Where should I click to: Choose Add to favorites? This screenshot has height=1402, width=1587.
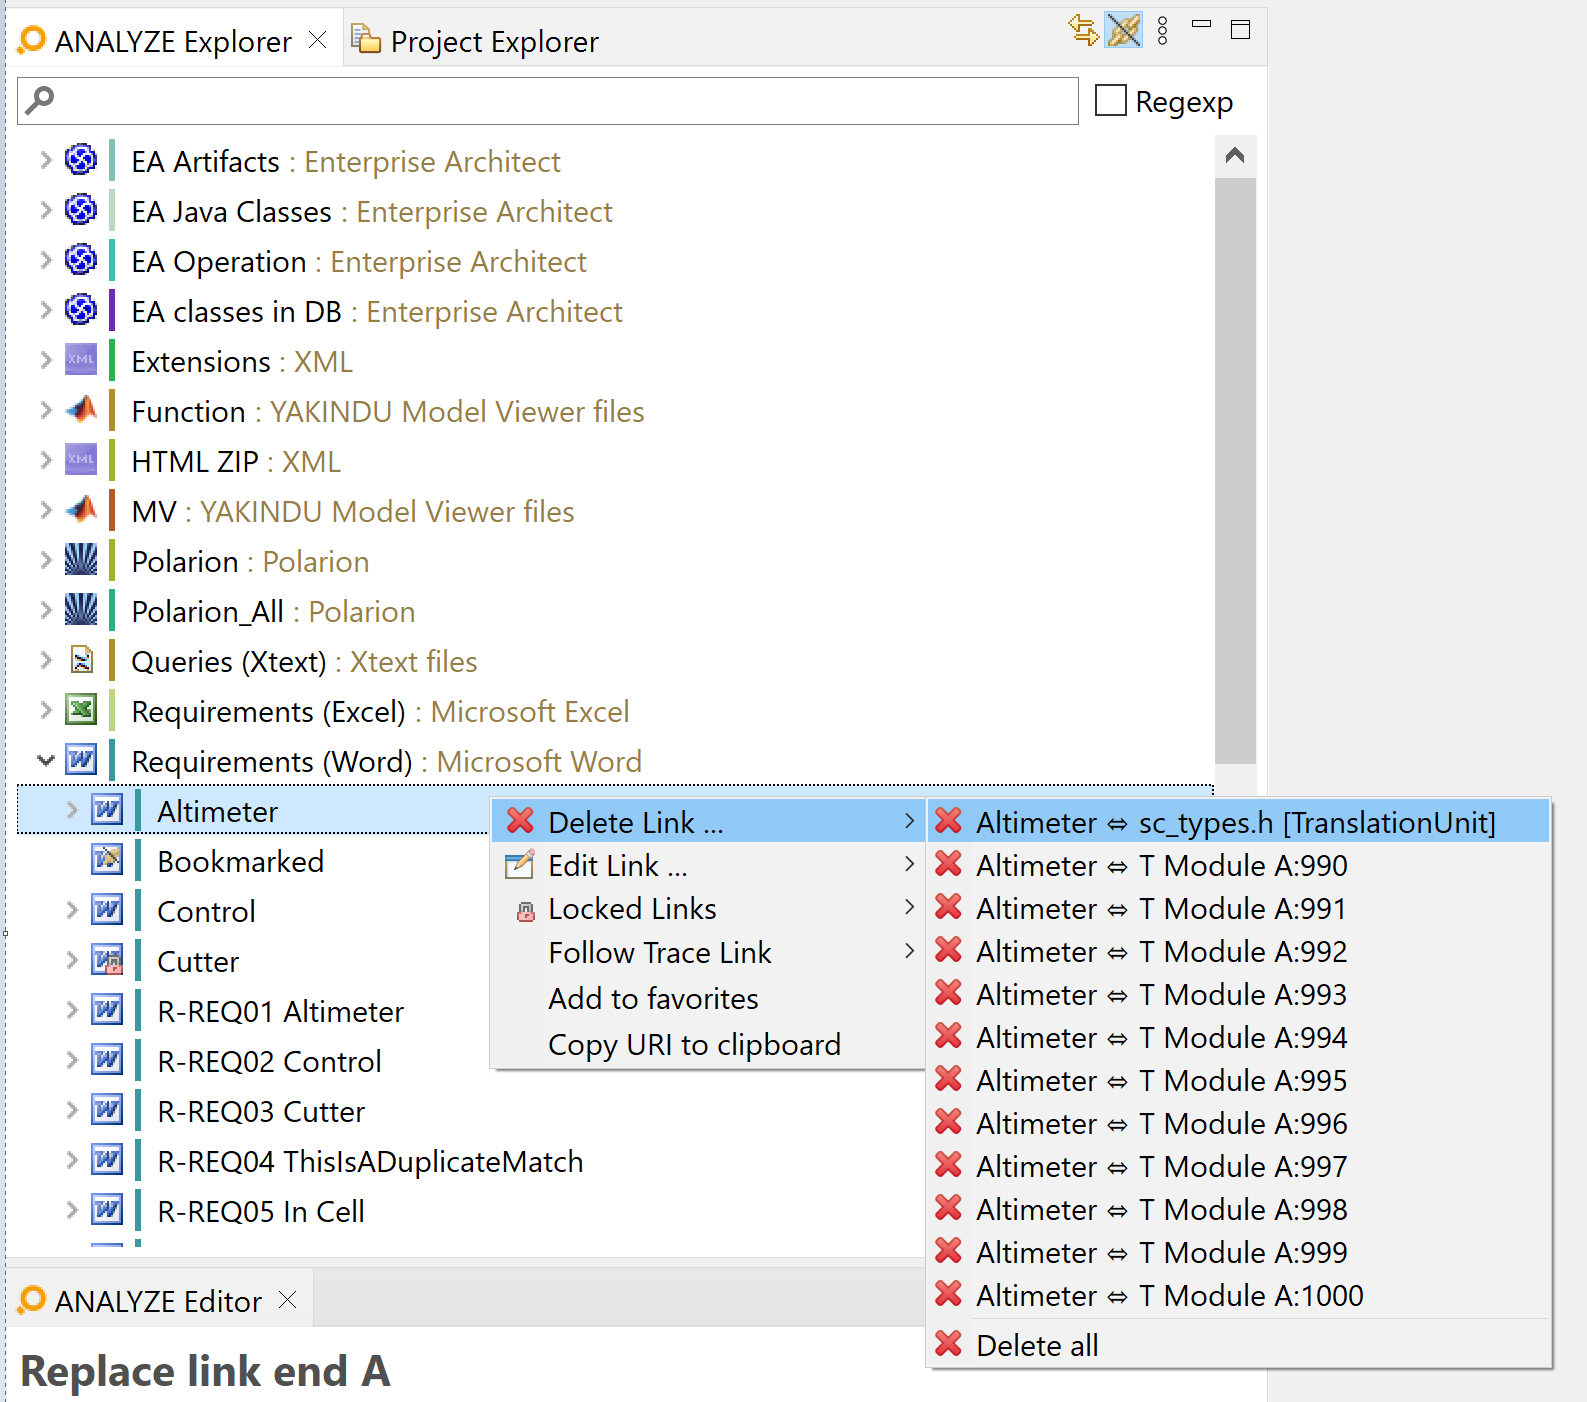coord(709,998)
